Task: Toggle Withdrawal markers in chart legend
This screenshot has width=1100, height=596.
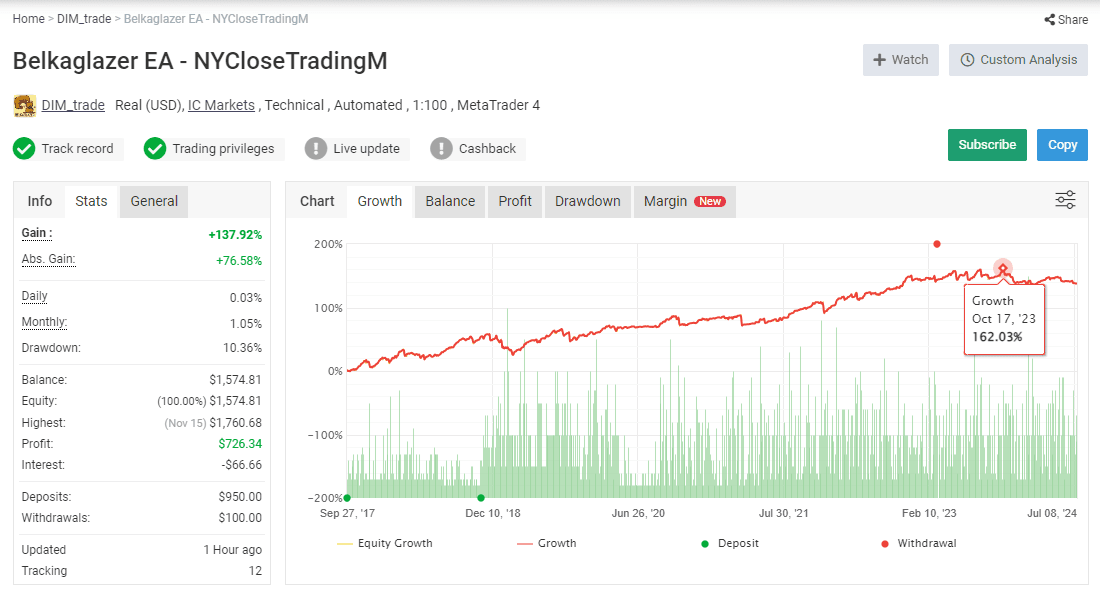Action: point(918,543)
